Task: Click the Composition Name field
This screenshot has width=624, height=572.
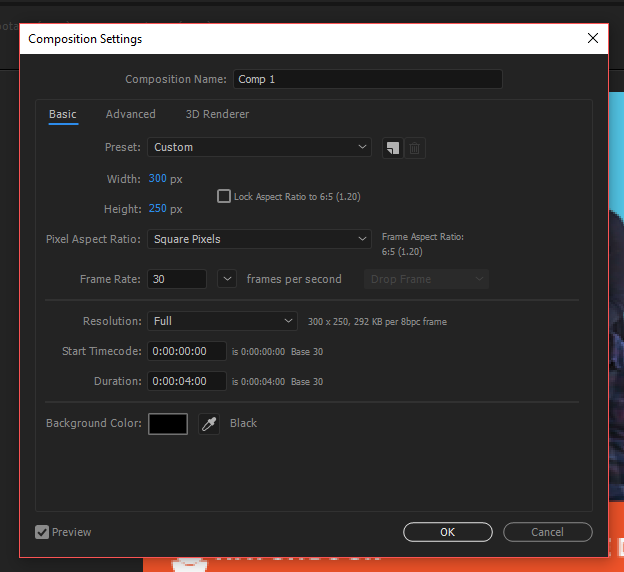Action: click(368, 79)
